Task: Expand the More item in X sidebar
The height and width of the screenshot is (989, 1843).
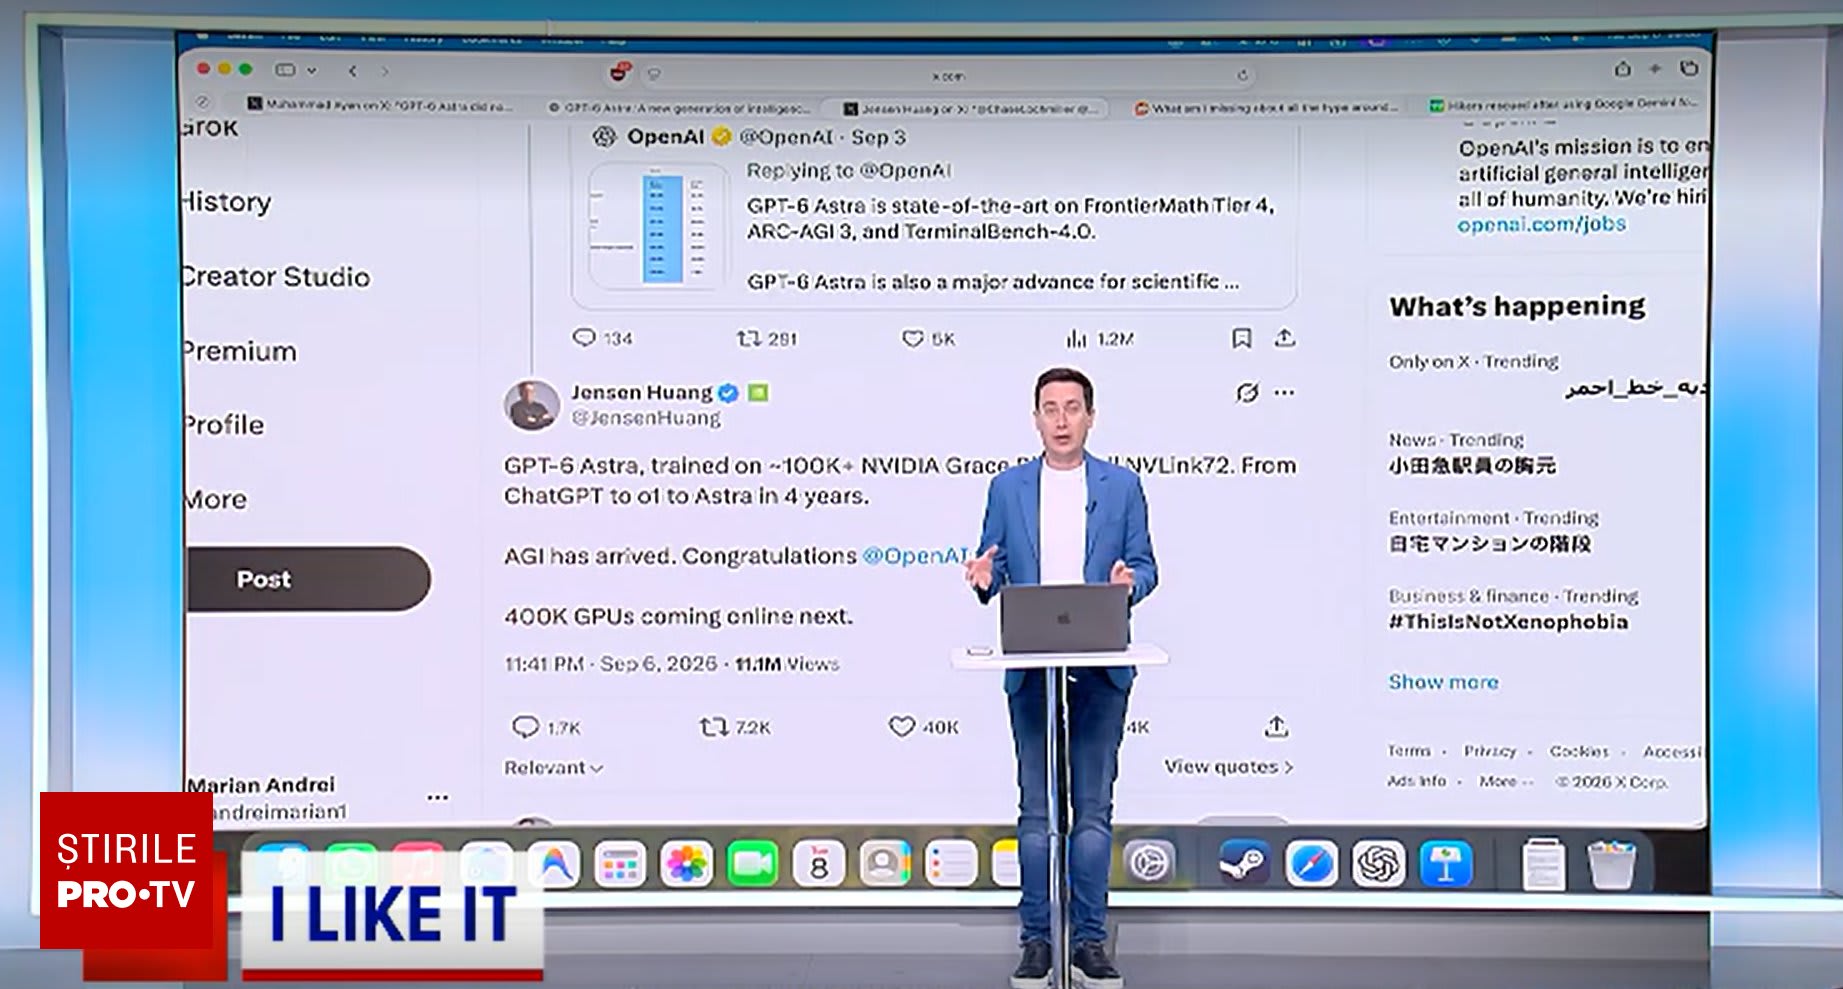Action: (x=215, y=499)
